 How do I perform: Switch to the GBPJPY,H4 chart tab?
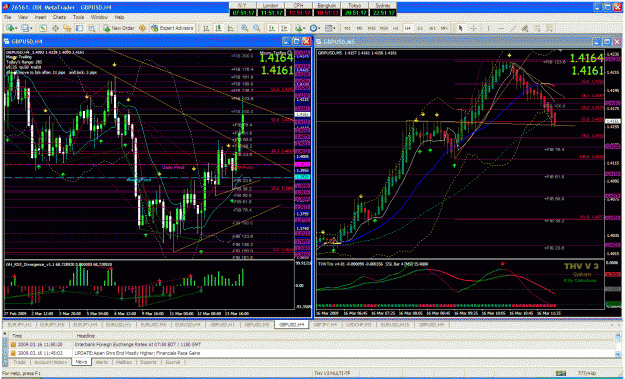click(325, 325)
